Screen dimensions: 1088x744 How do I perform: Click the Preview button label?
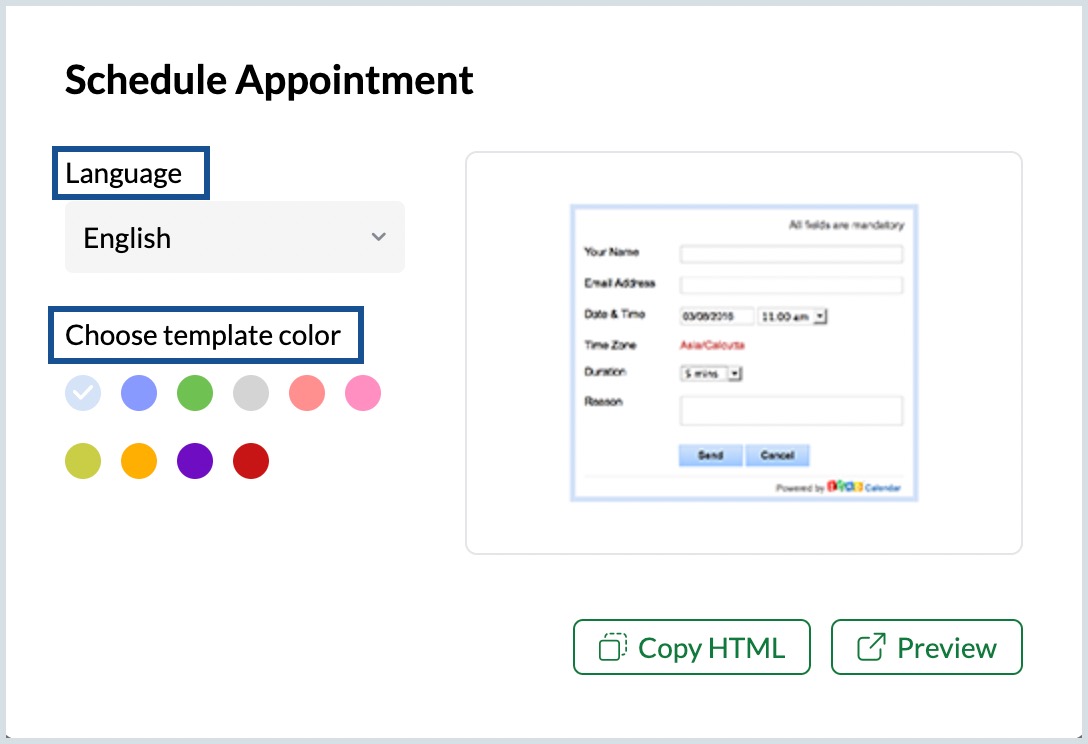946,648
